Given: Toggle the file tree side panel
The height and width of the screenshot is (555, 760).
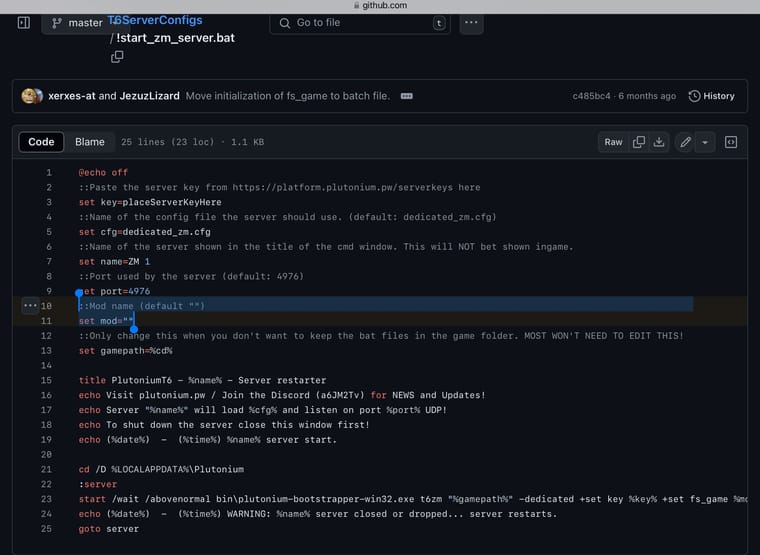Looking at the screenshot, I should click(24, 23).
